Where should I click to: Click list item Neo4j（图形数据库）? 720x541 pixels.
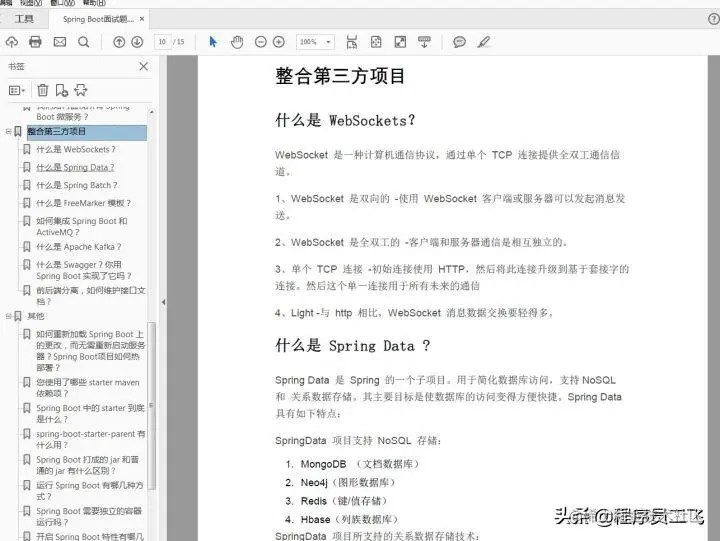(x=348, y=482)
